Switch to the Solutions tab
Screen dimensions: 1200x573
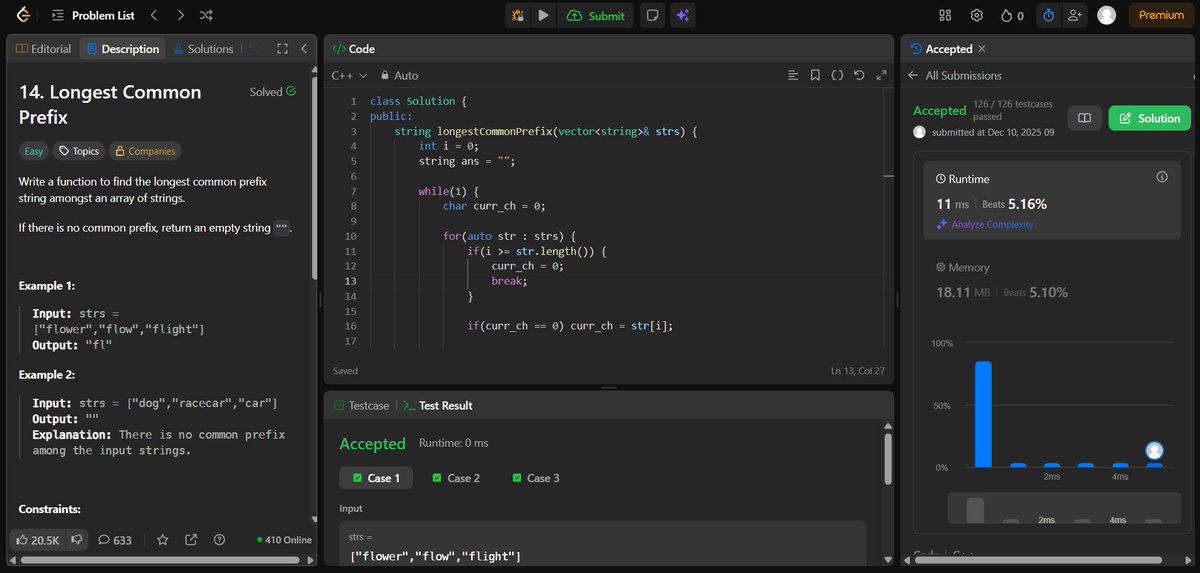(x=204, y=48)
